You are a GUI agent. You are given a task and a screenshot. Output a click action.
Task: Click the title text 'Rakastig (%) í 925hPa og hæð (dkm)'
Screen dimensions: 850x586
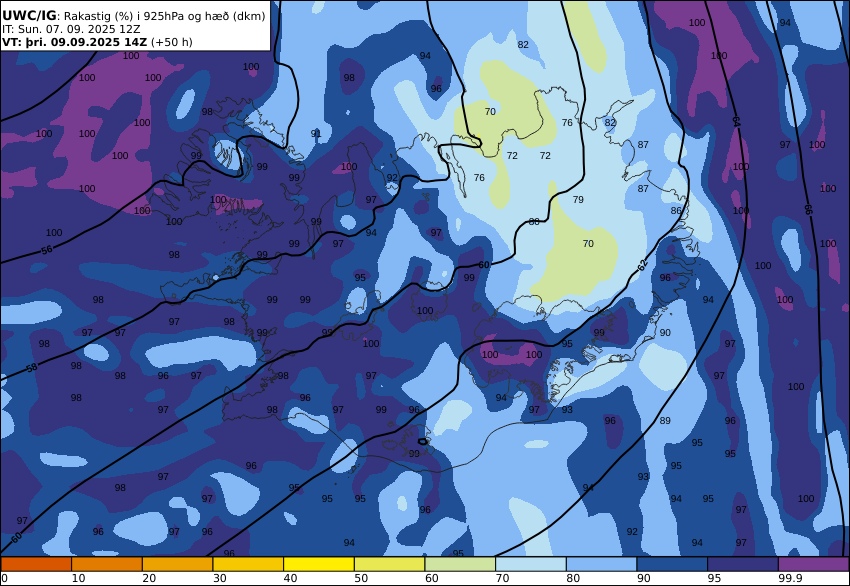[165, 16]
